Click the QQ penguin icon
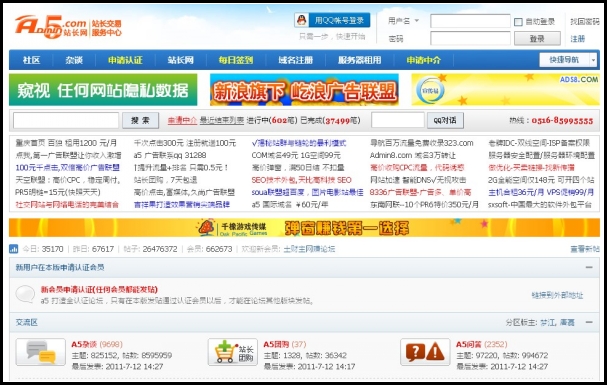Viewport: 607px width, 385px height. 302,20
